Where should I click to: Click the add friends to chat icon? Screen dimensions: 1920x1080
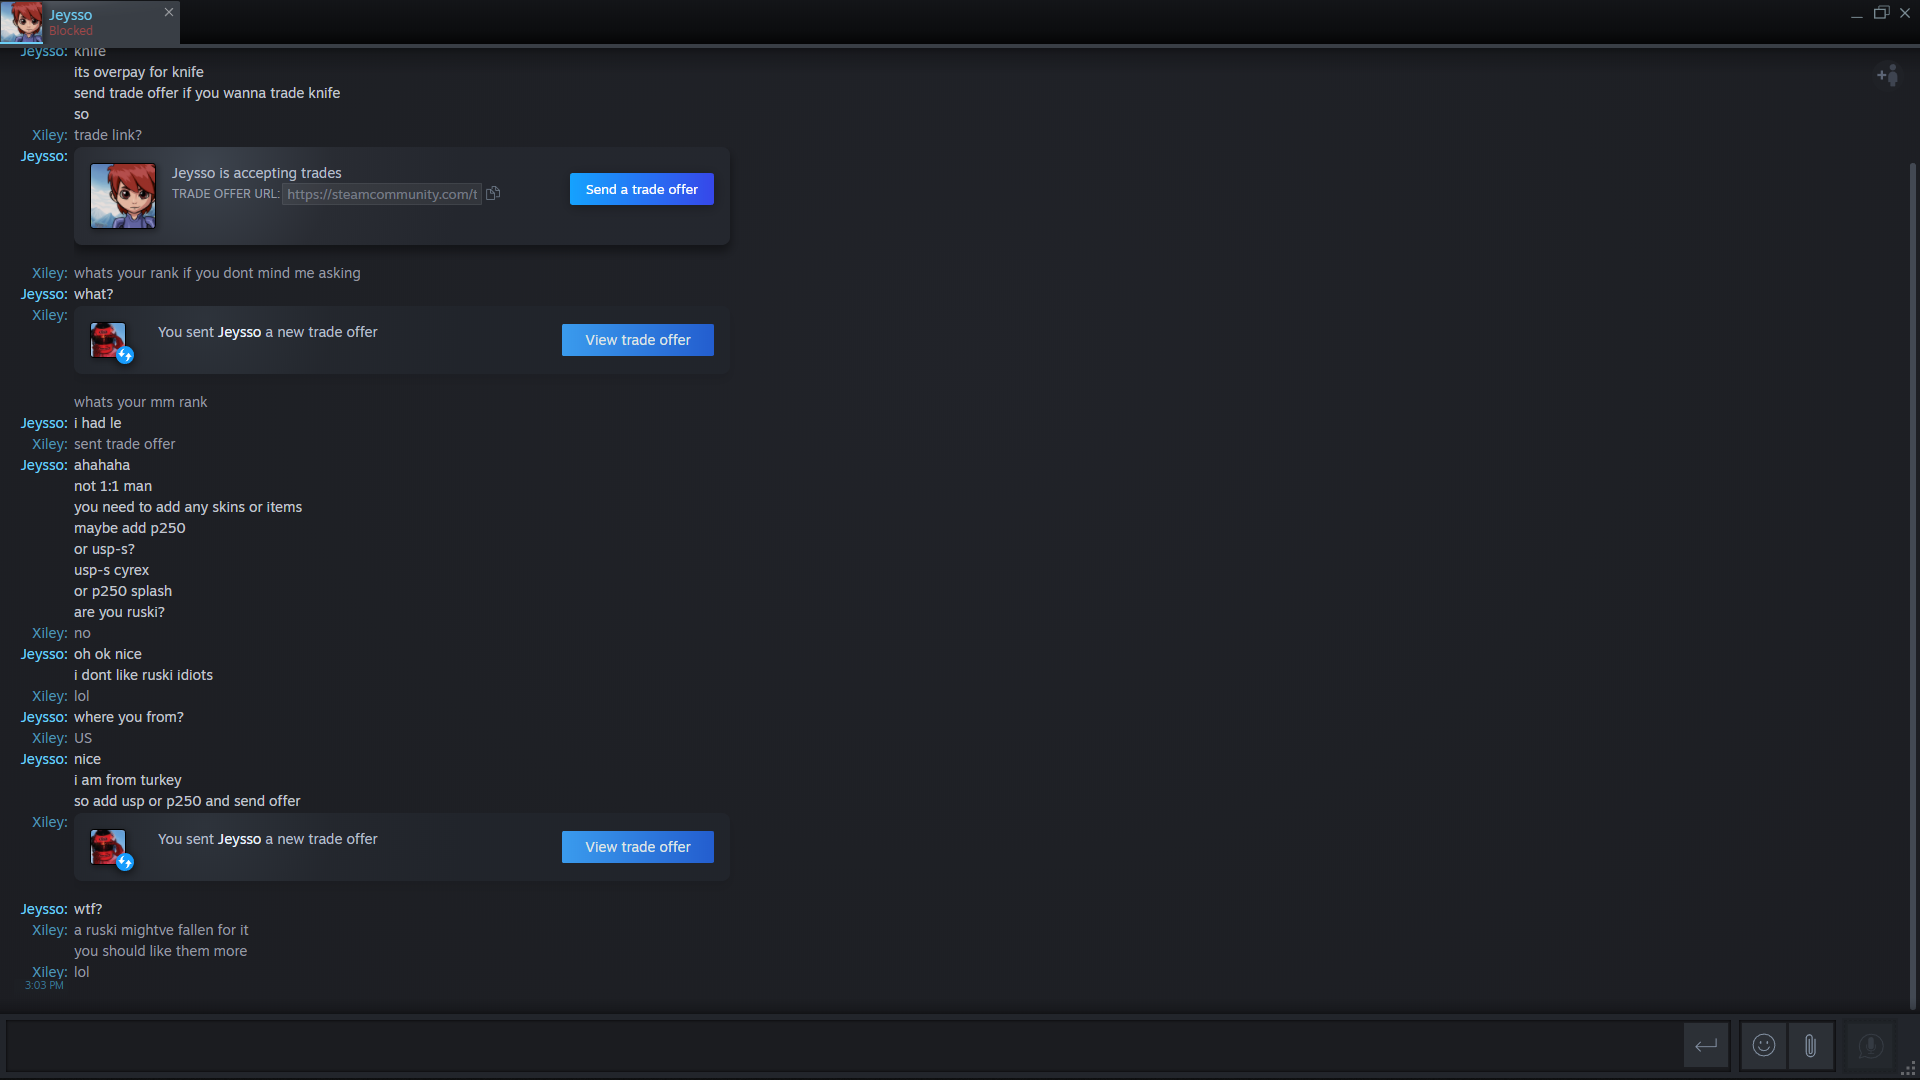pos(1887,76)
